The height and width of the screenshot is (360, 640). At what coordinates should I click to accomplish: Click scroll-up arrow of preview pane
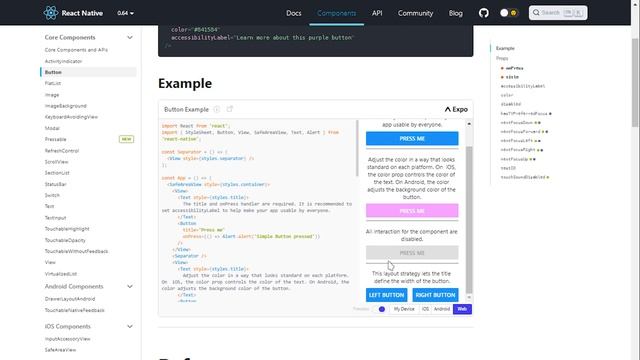pyautogui.click(x=469, y=124)
